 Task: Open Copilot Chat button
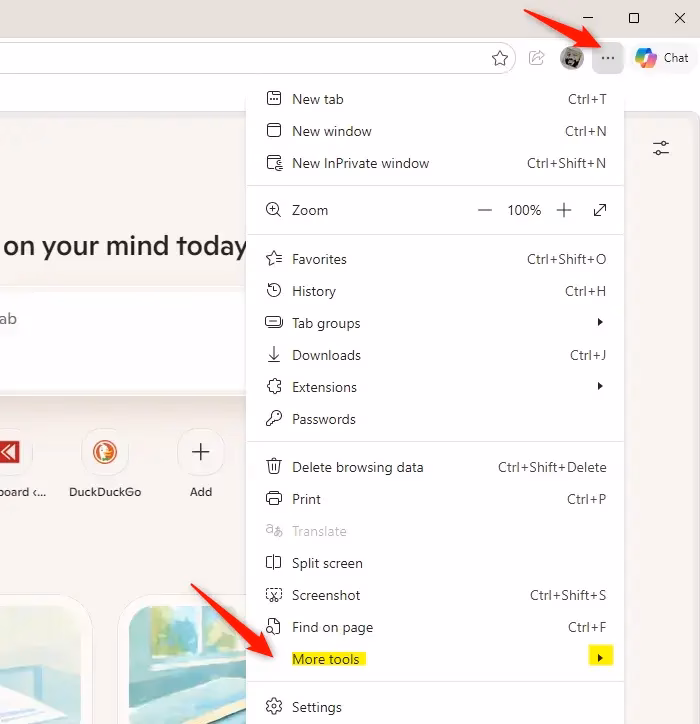click(x=662, y=58)
